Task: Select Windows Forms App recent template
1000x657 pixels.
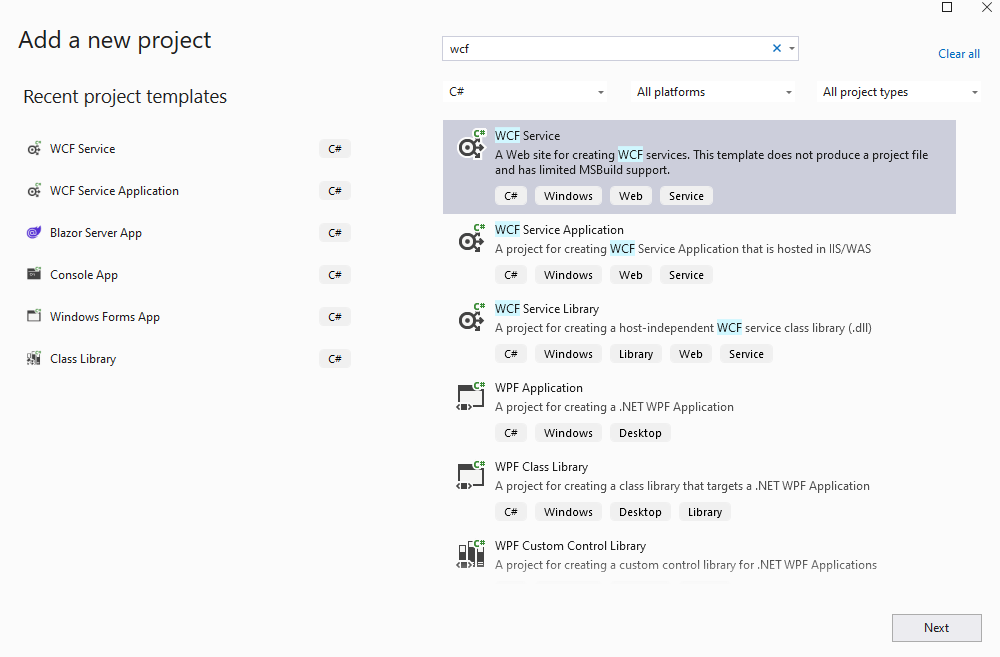Action: point(105,317)
